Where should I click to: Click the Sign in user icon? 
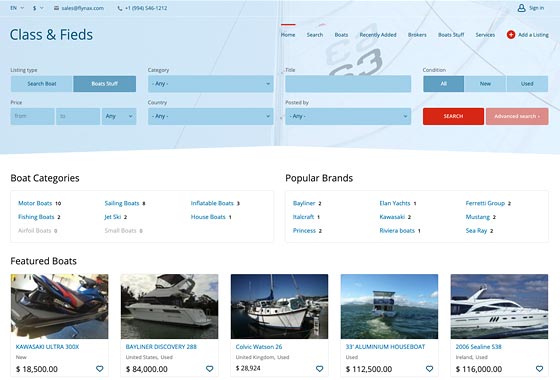521,8
